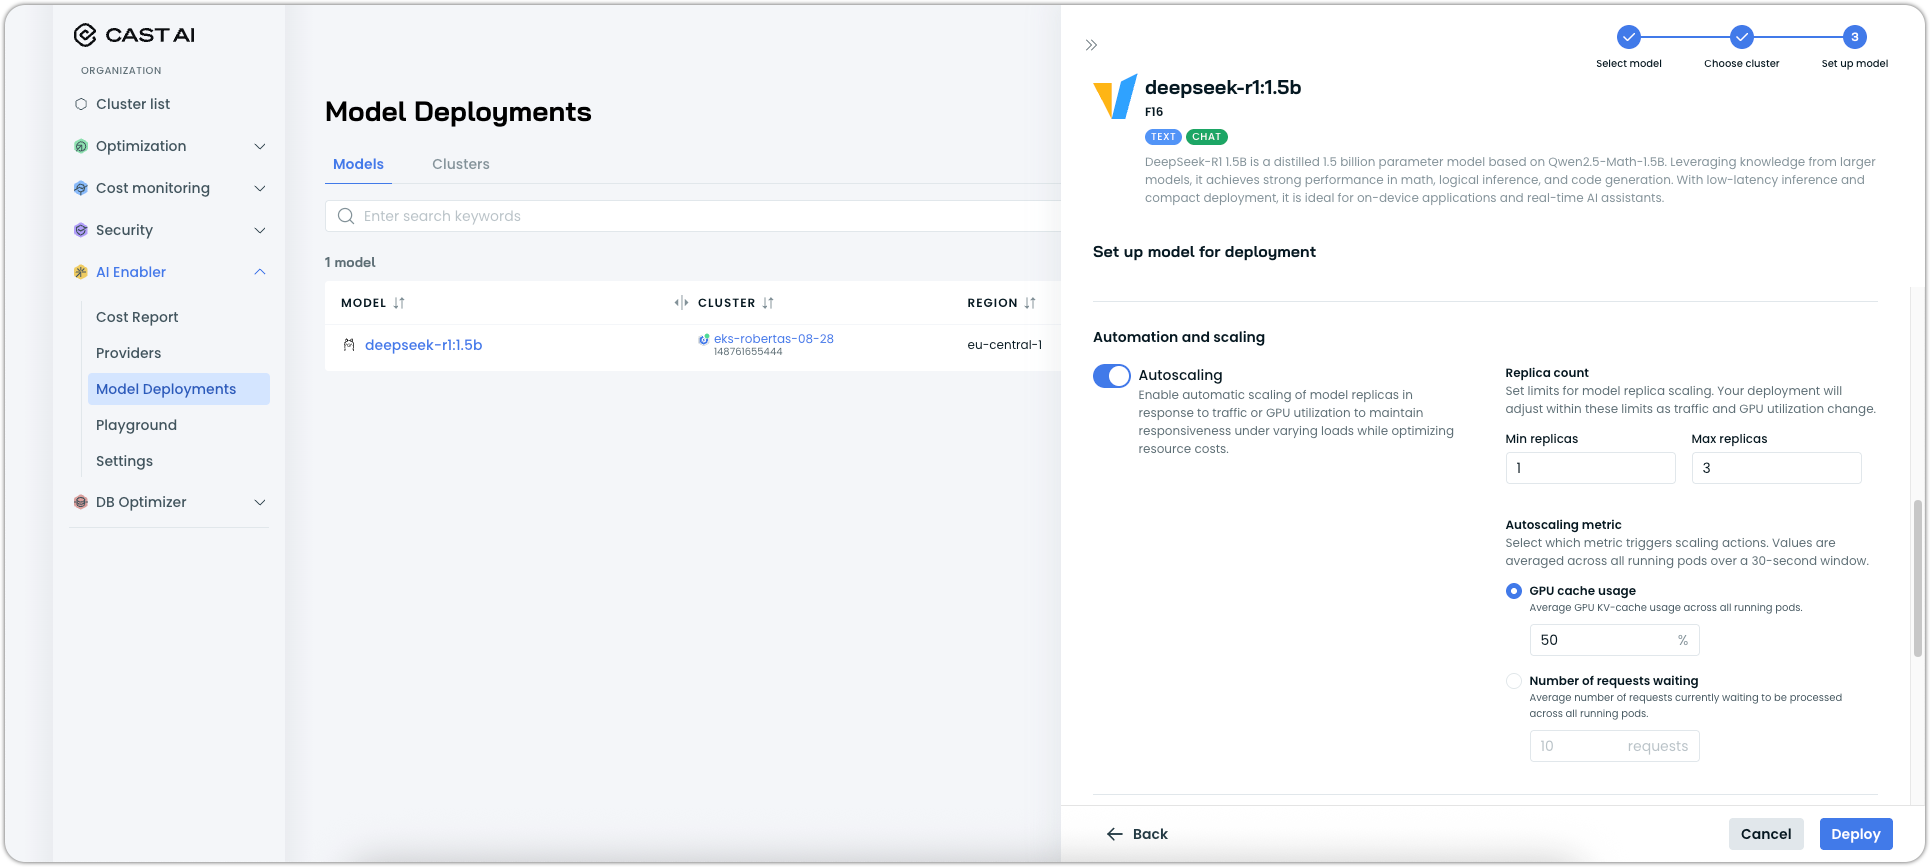This screenshot has width=1930, height=867.
Task: Sort by REGION column
Action: coord(1030,303)
